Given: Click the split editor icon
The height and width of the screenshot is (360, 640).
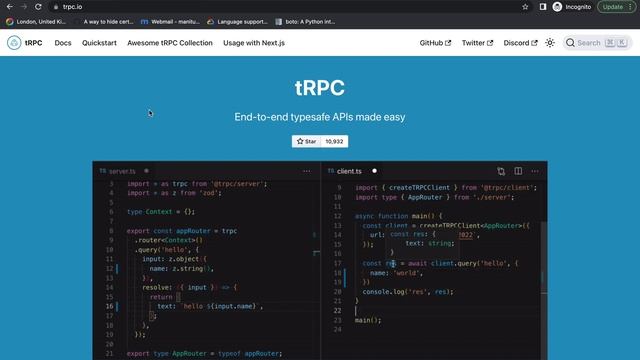Looking at the screenshot, I should (518, 171).
